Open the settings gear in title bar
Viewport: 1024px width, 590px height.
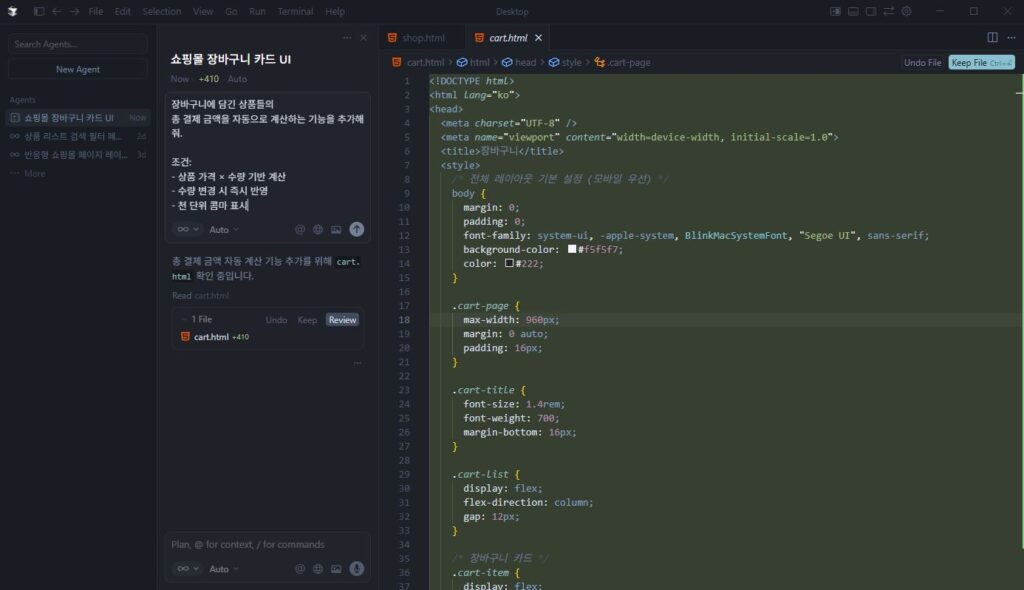pos(906,11)
